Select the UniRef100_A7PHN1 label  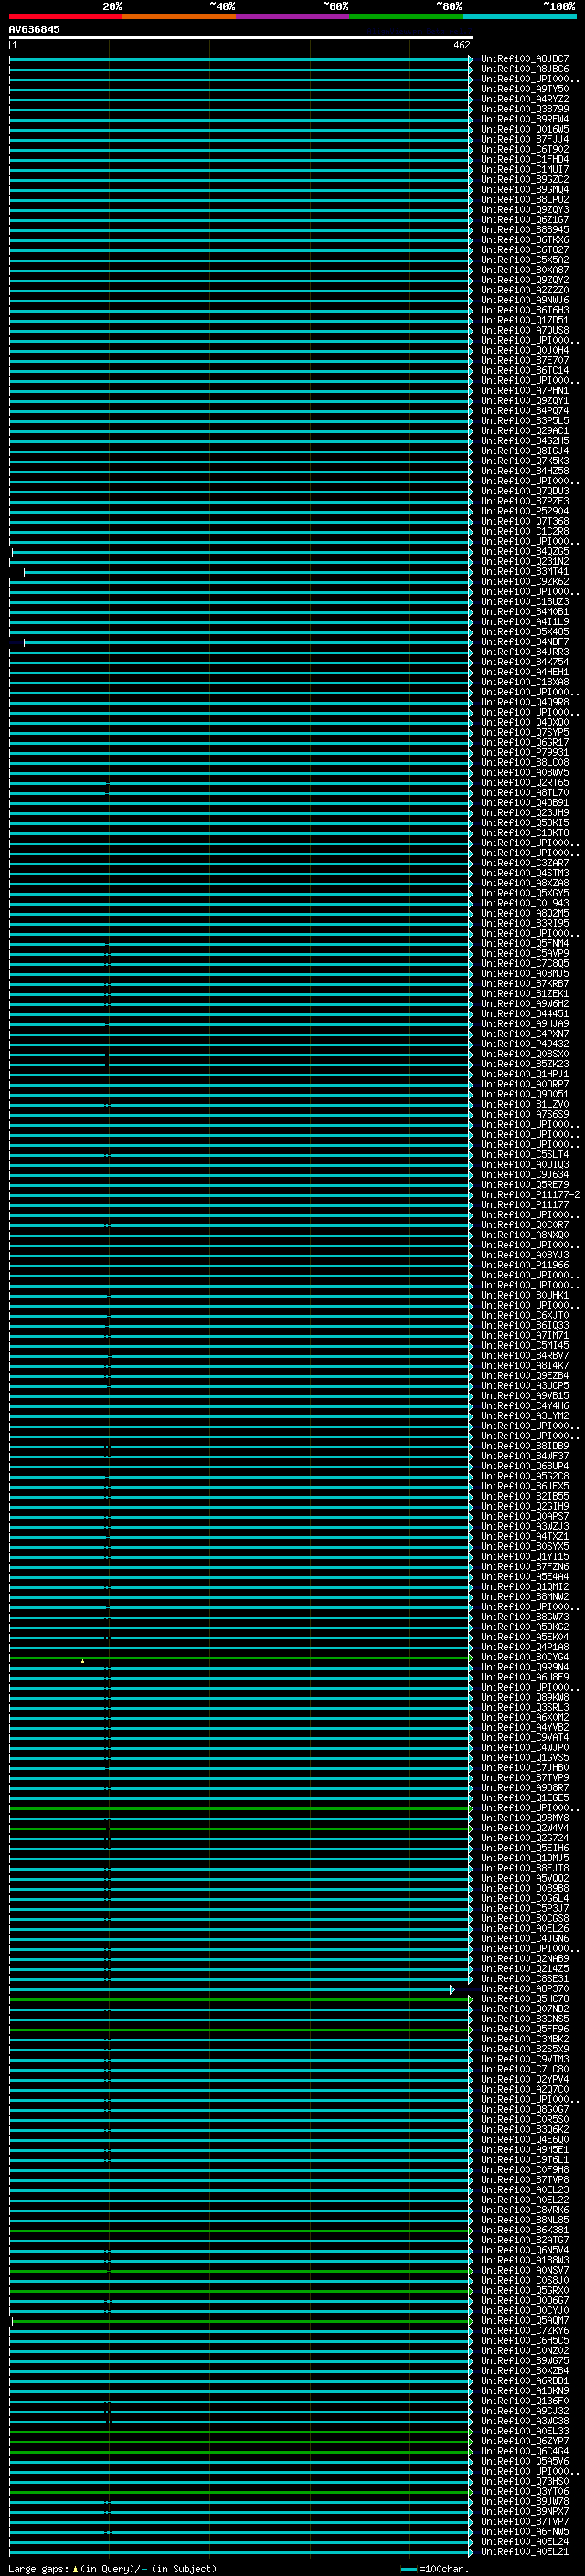[x=525, y=391]
